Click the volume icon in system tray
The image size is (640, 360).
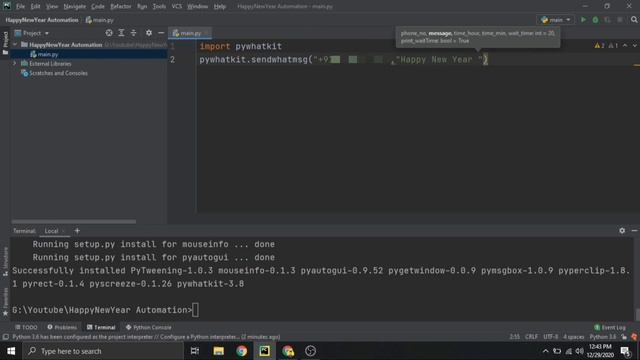click(580, 351)
